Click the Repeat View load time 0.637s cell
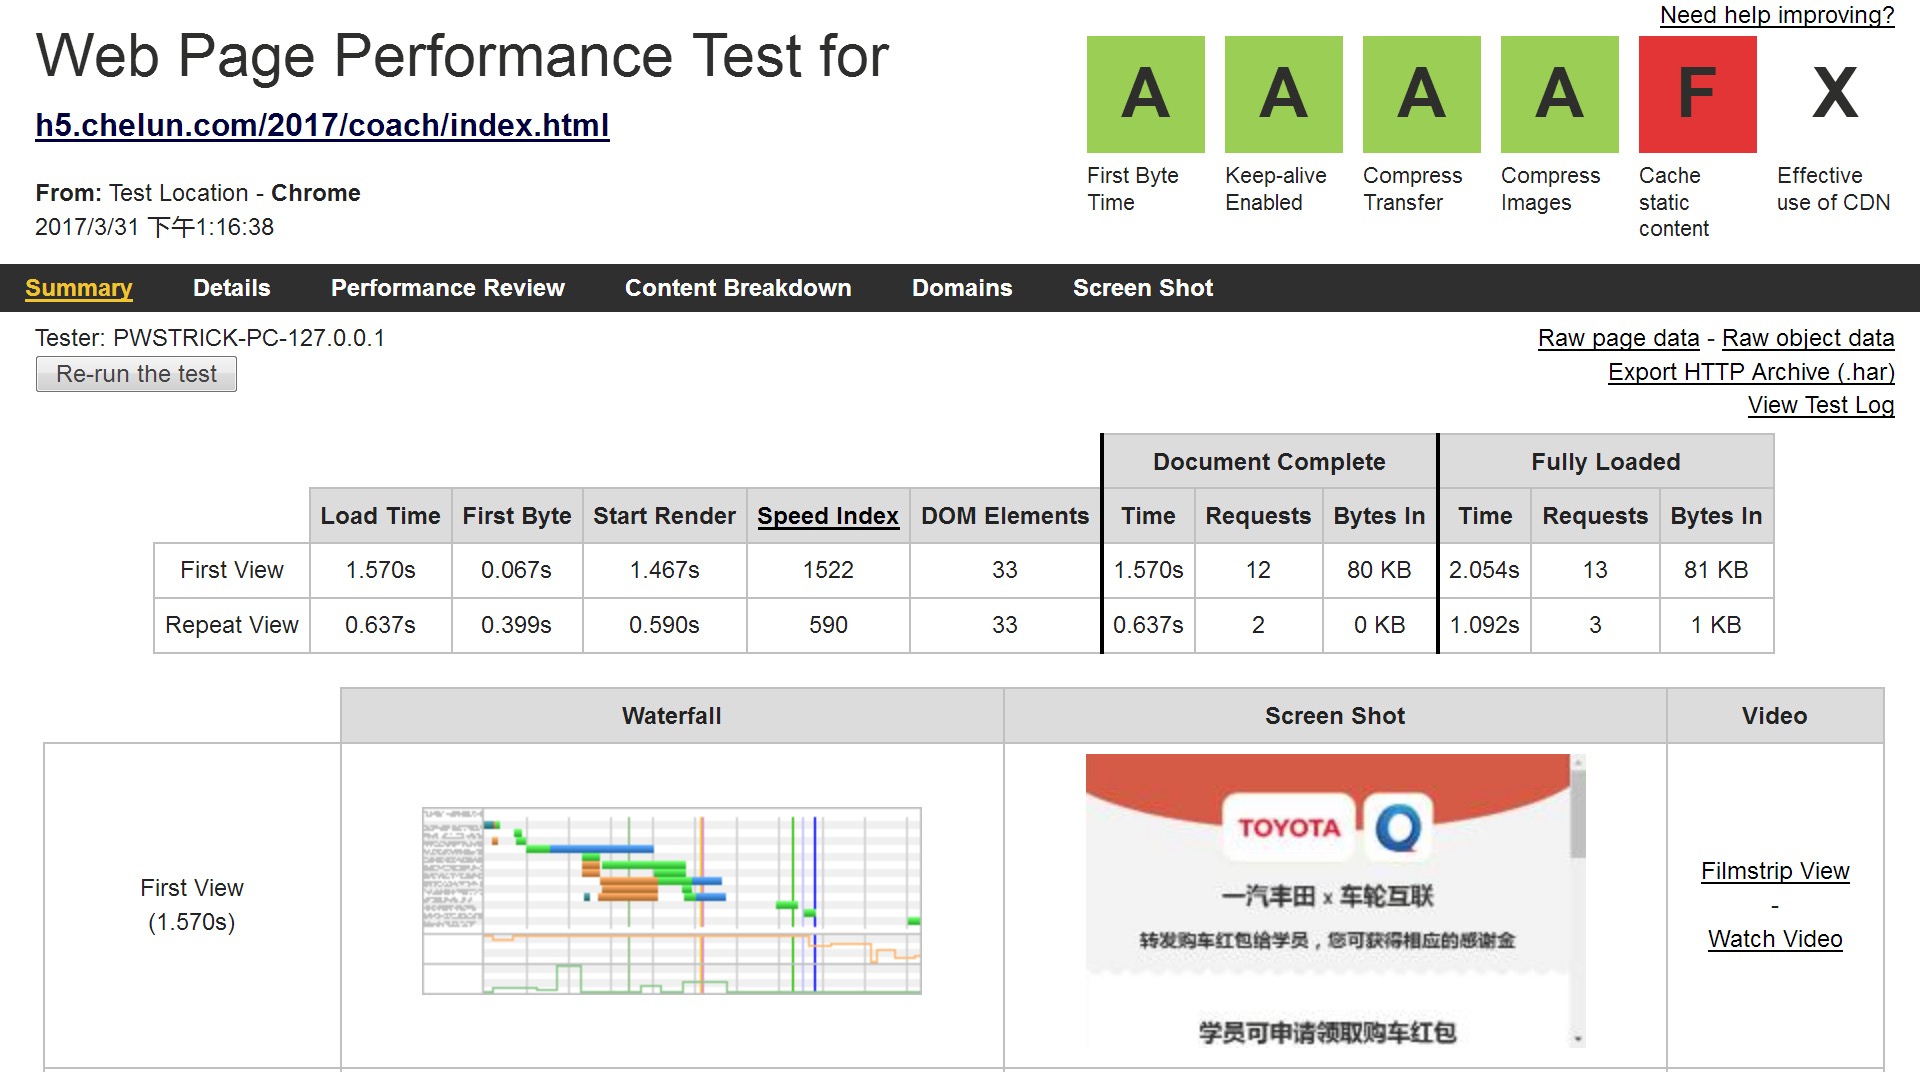This screenshot has width=1920, height=1072. coord(380,625)
